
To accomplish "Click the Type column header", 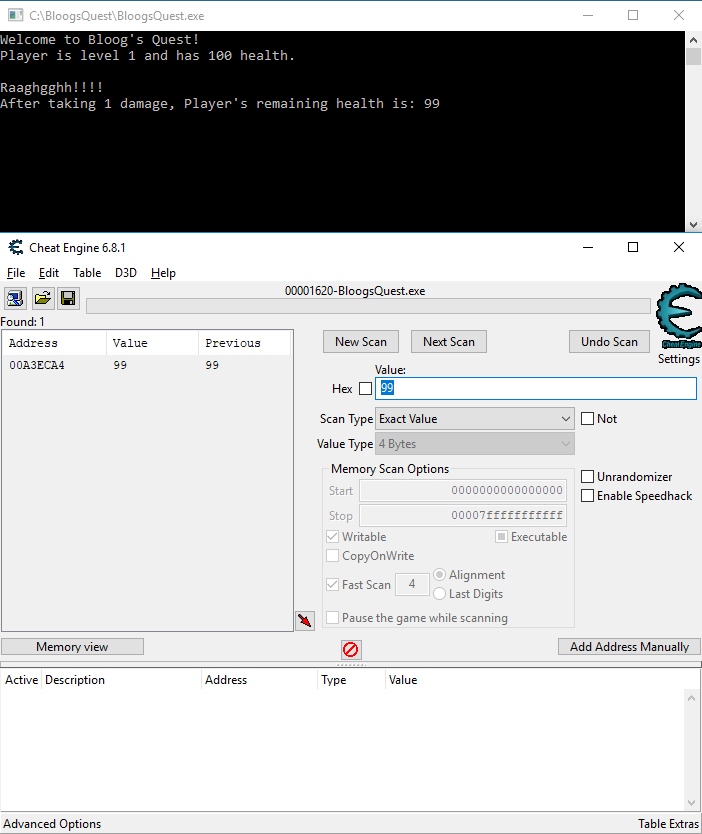I will coord(351,680).
